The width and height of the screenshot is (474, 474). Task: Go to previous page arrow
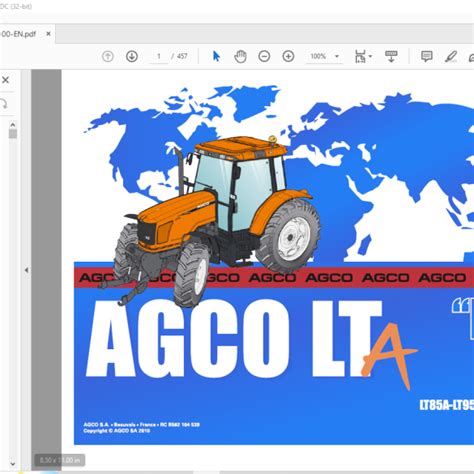click(108, 56)
